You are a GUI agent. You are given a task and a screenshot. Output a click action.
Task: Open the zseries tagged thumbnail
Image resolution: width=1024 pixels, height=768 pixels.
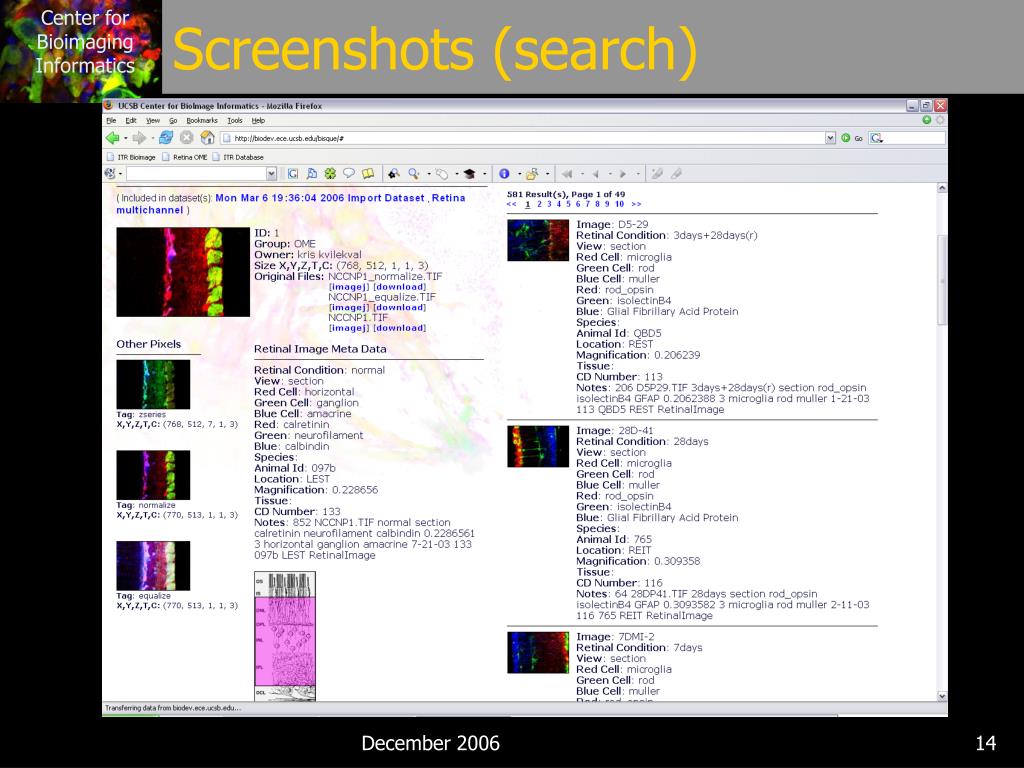pos(153,385)
